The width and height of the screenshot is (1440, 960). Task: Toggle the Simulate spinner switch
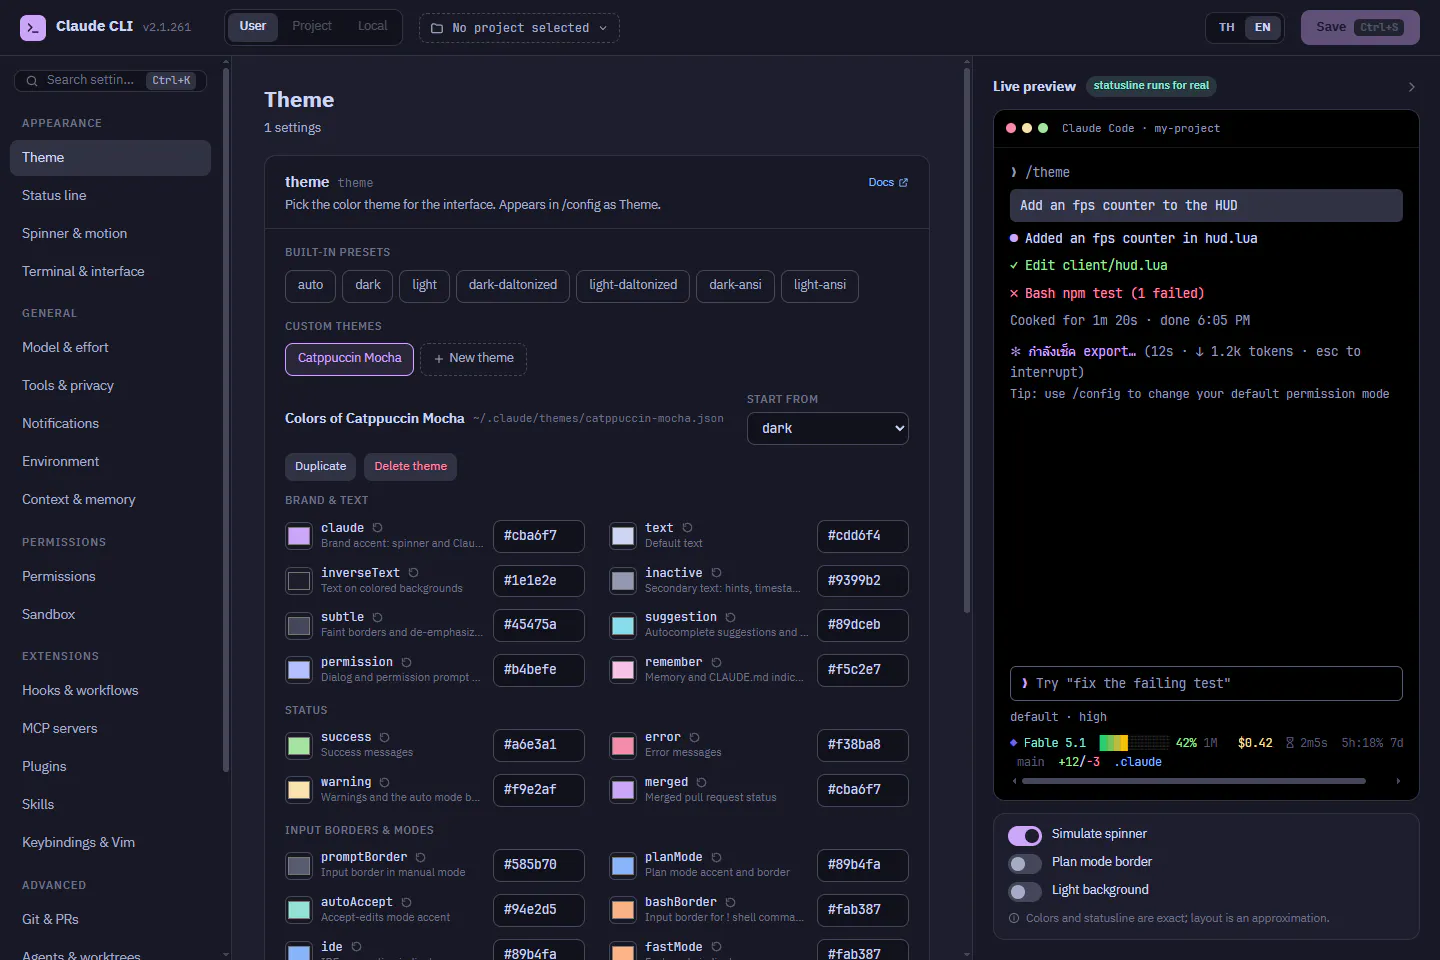(x=1025, y=835)
